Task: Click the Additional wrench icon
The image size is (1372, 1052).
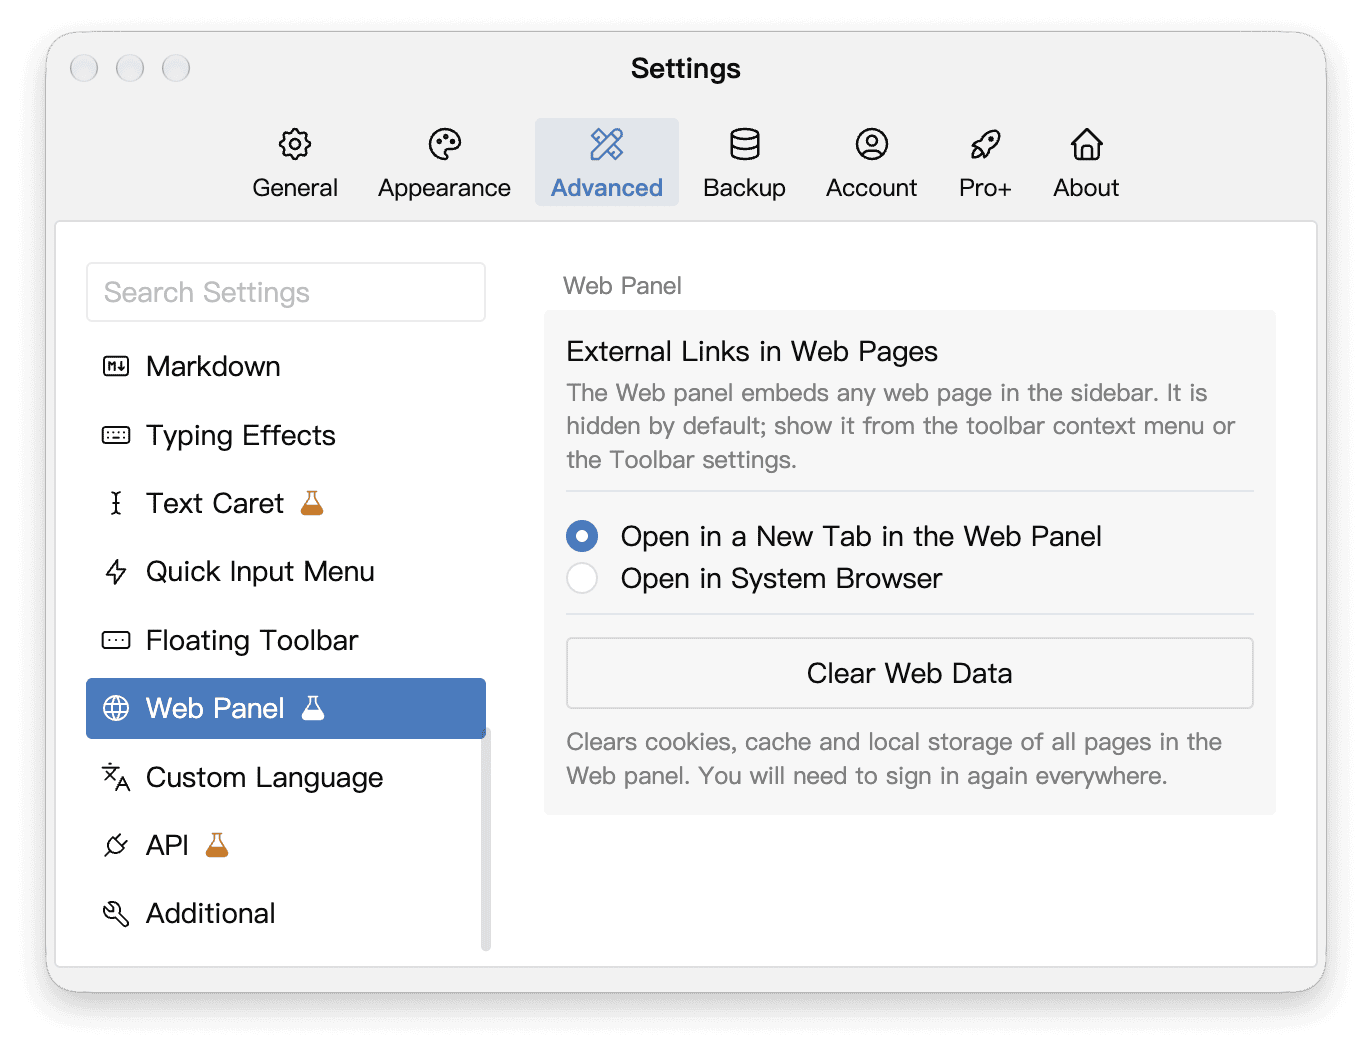Action: (116, 913)
